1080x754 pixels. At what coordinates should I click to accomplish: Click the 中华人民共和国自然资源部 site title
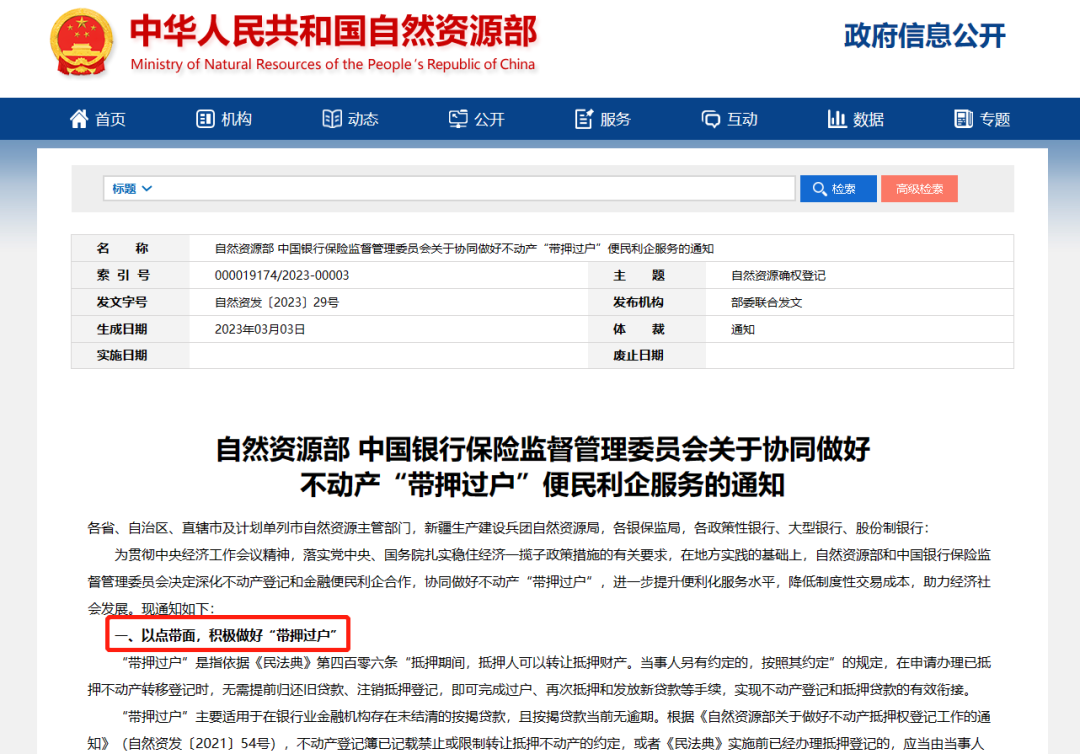[x=333, y=32]
